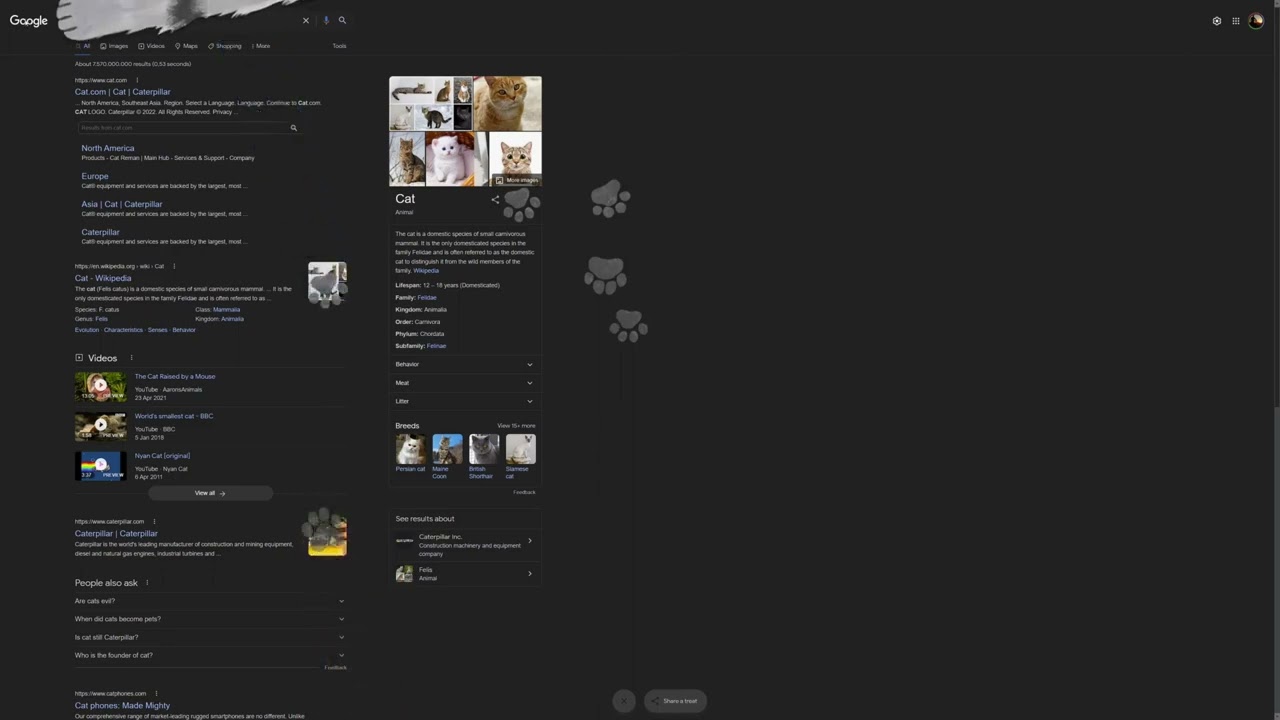Image resolution: width=1280 pixels, height=720 pixels.
Task: Open the Felis Animal result chevron
Action: [x=530, y=574]
